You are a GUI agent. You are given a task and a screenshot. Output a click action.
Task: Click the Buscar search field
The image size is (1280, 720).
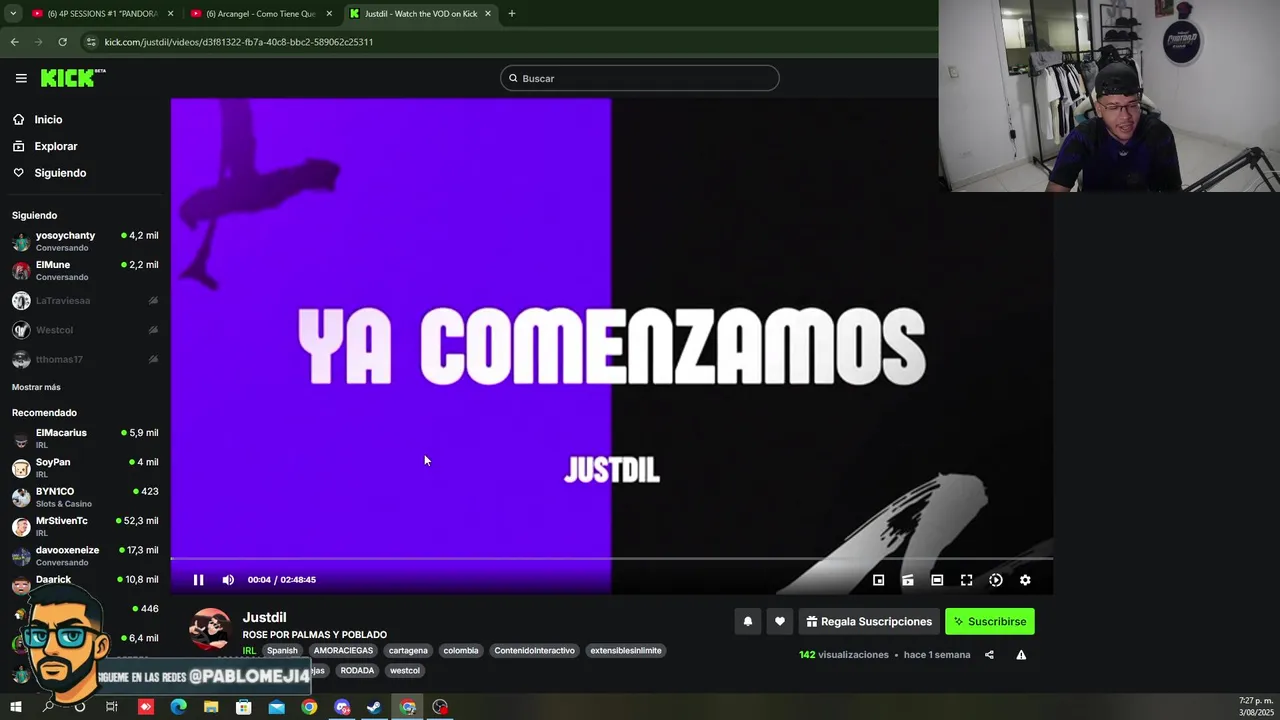(640, 78)
